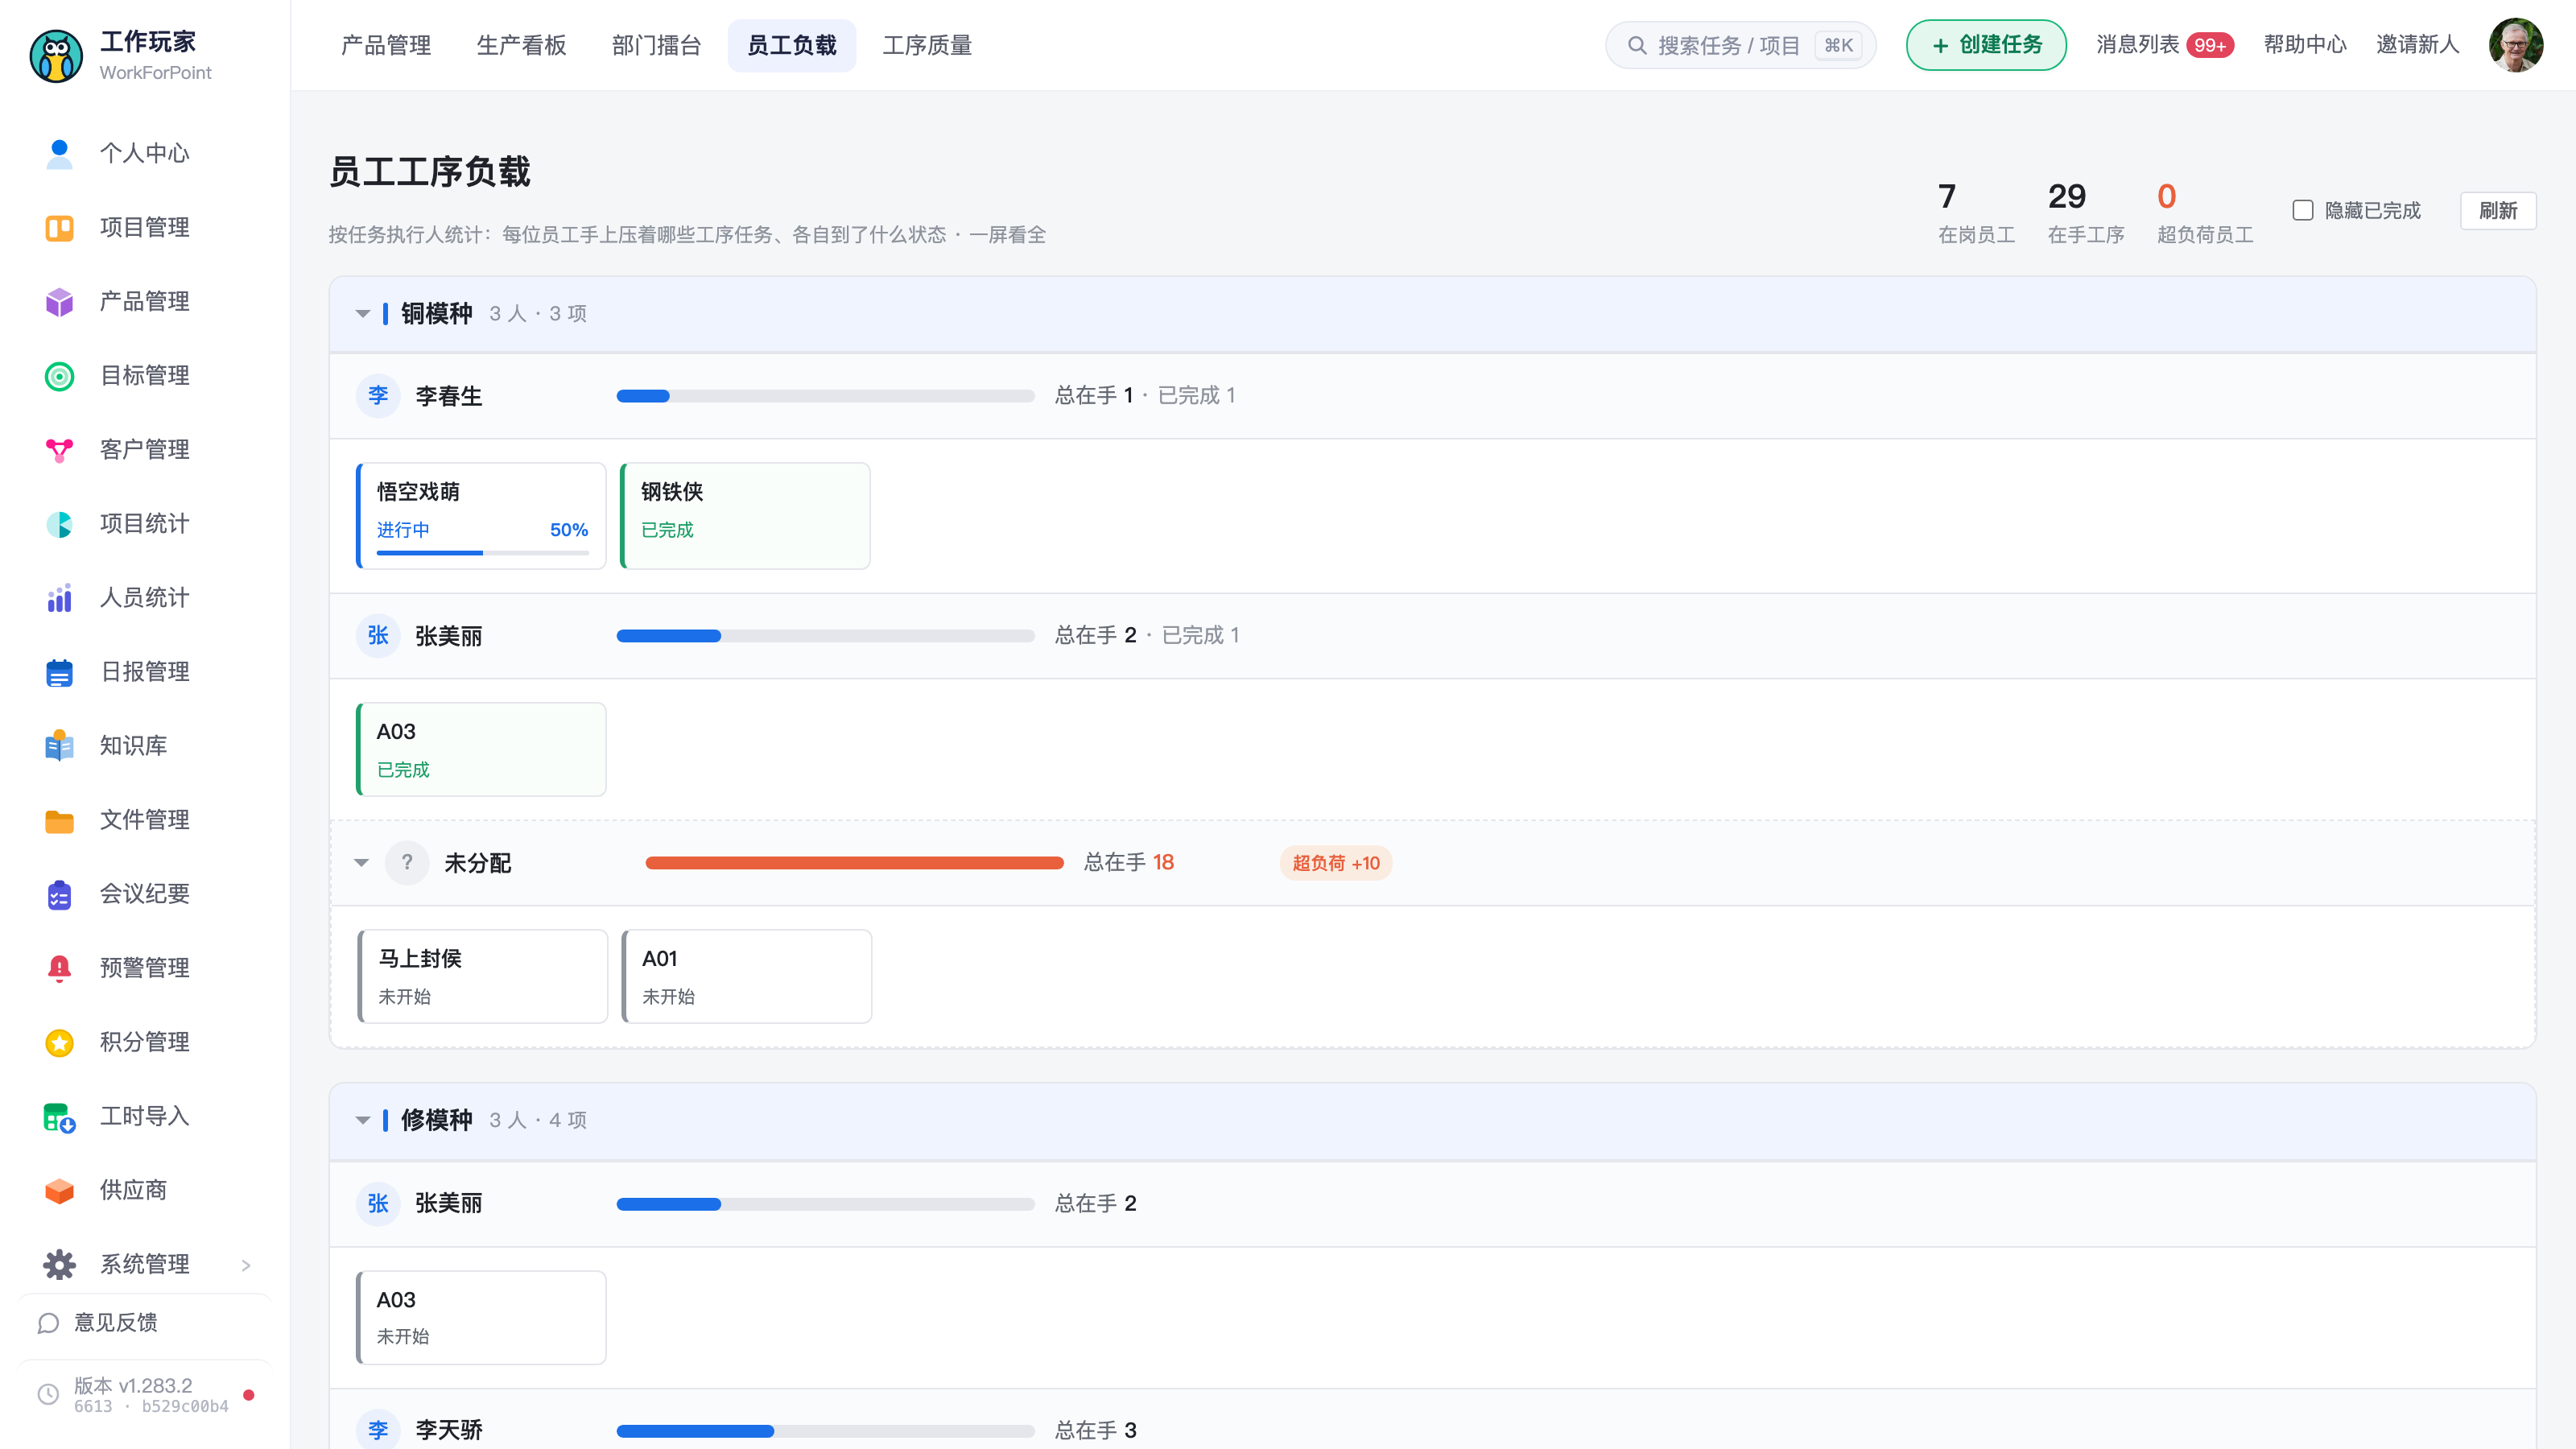Click 邀请新人 link
This screenshot has height=1449, width=2576.
click(x=2417, y=45)
